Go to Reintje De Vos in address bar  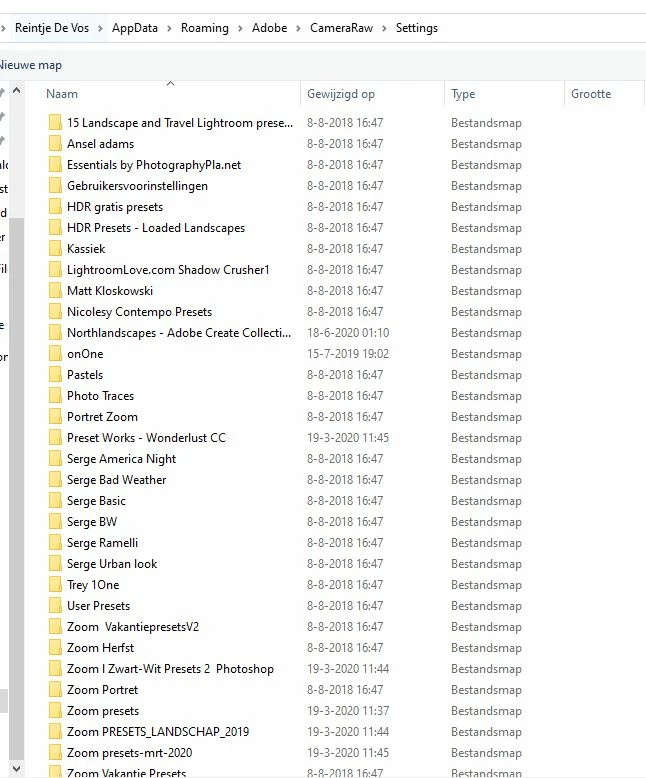[x=52, y=28]
